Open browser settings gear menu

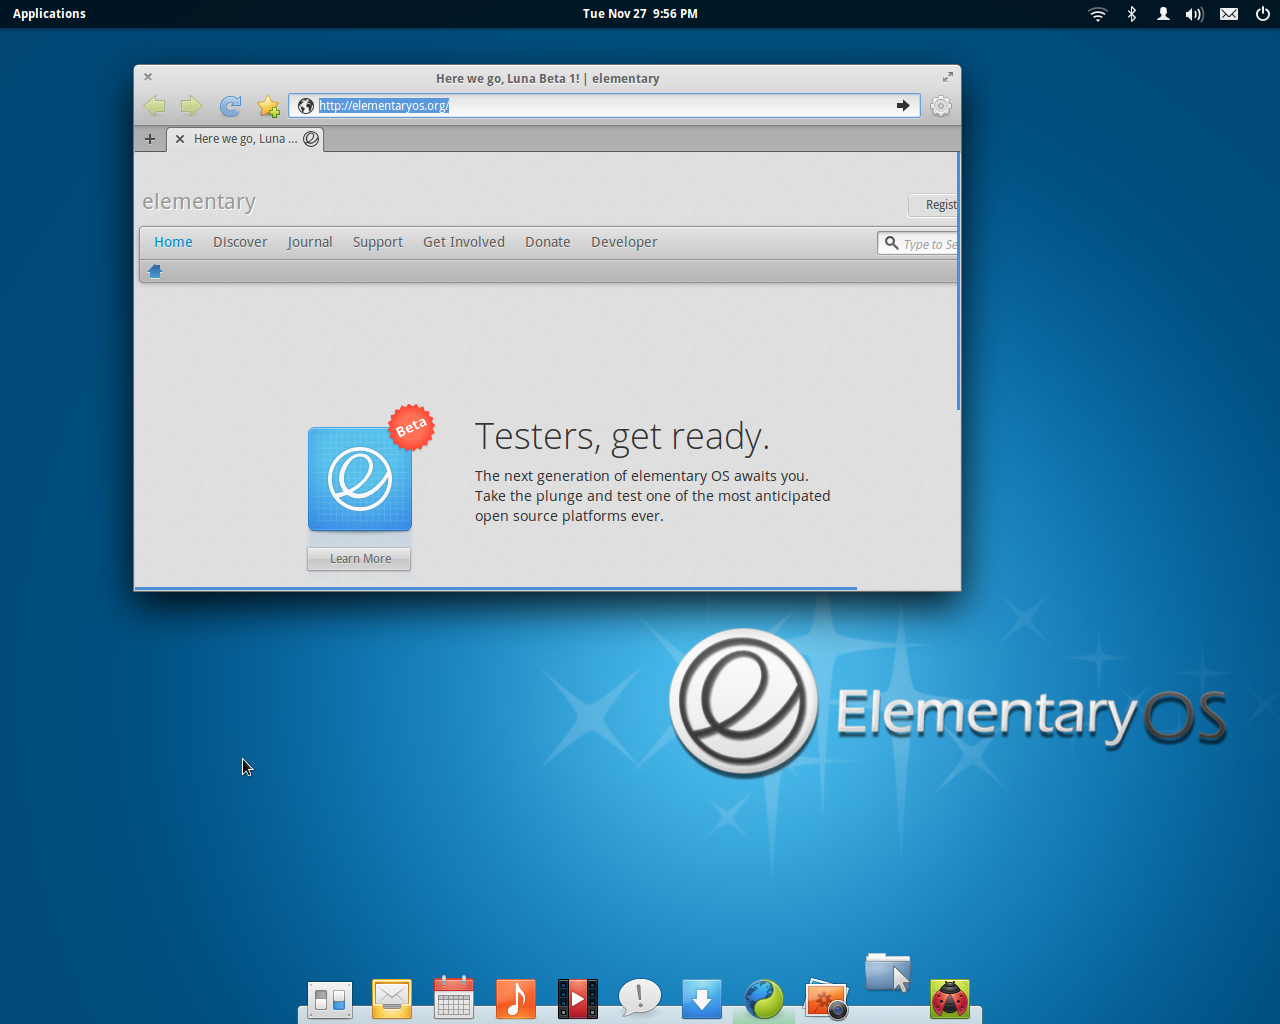[940, 106]
